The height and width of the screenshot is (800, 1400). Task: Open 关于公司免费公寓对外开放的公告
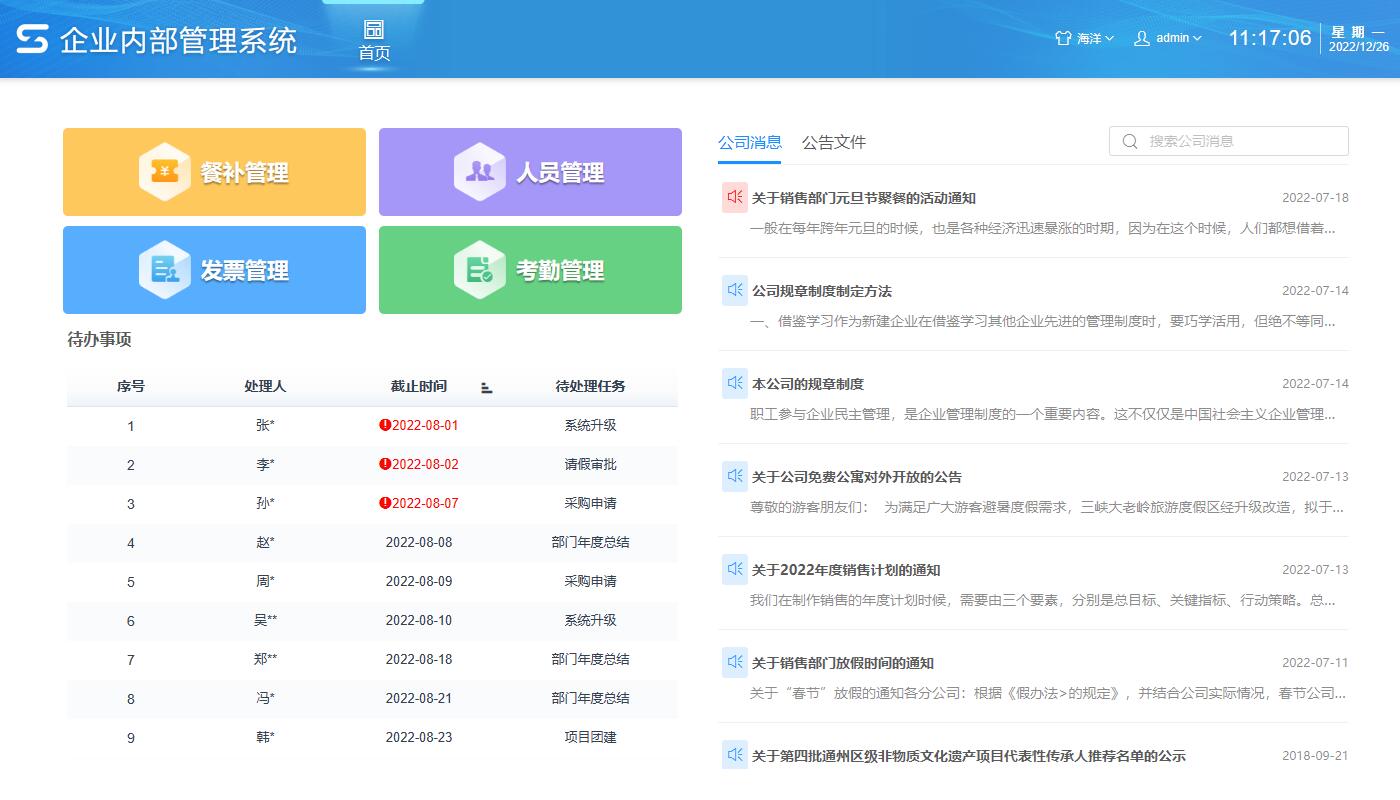coord(855,476)
